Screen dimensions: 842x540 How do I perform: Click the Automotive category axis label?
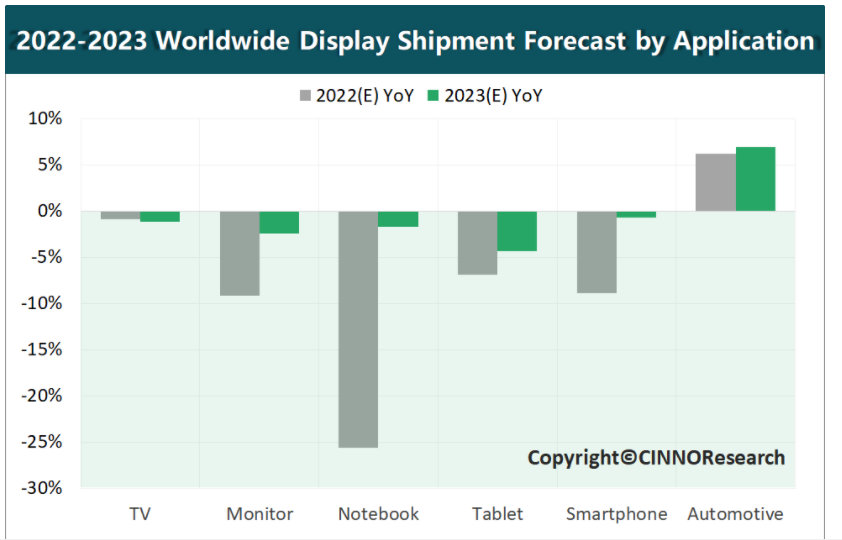(x=735, y=514)
